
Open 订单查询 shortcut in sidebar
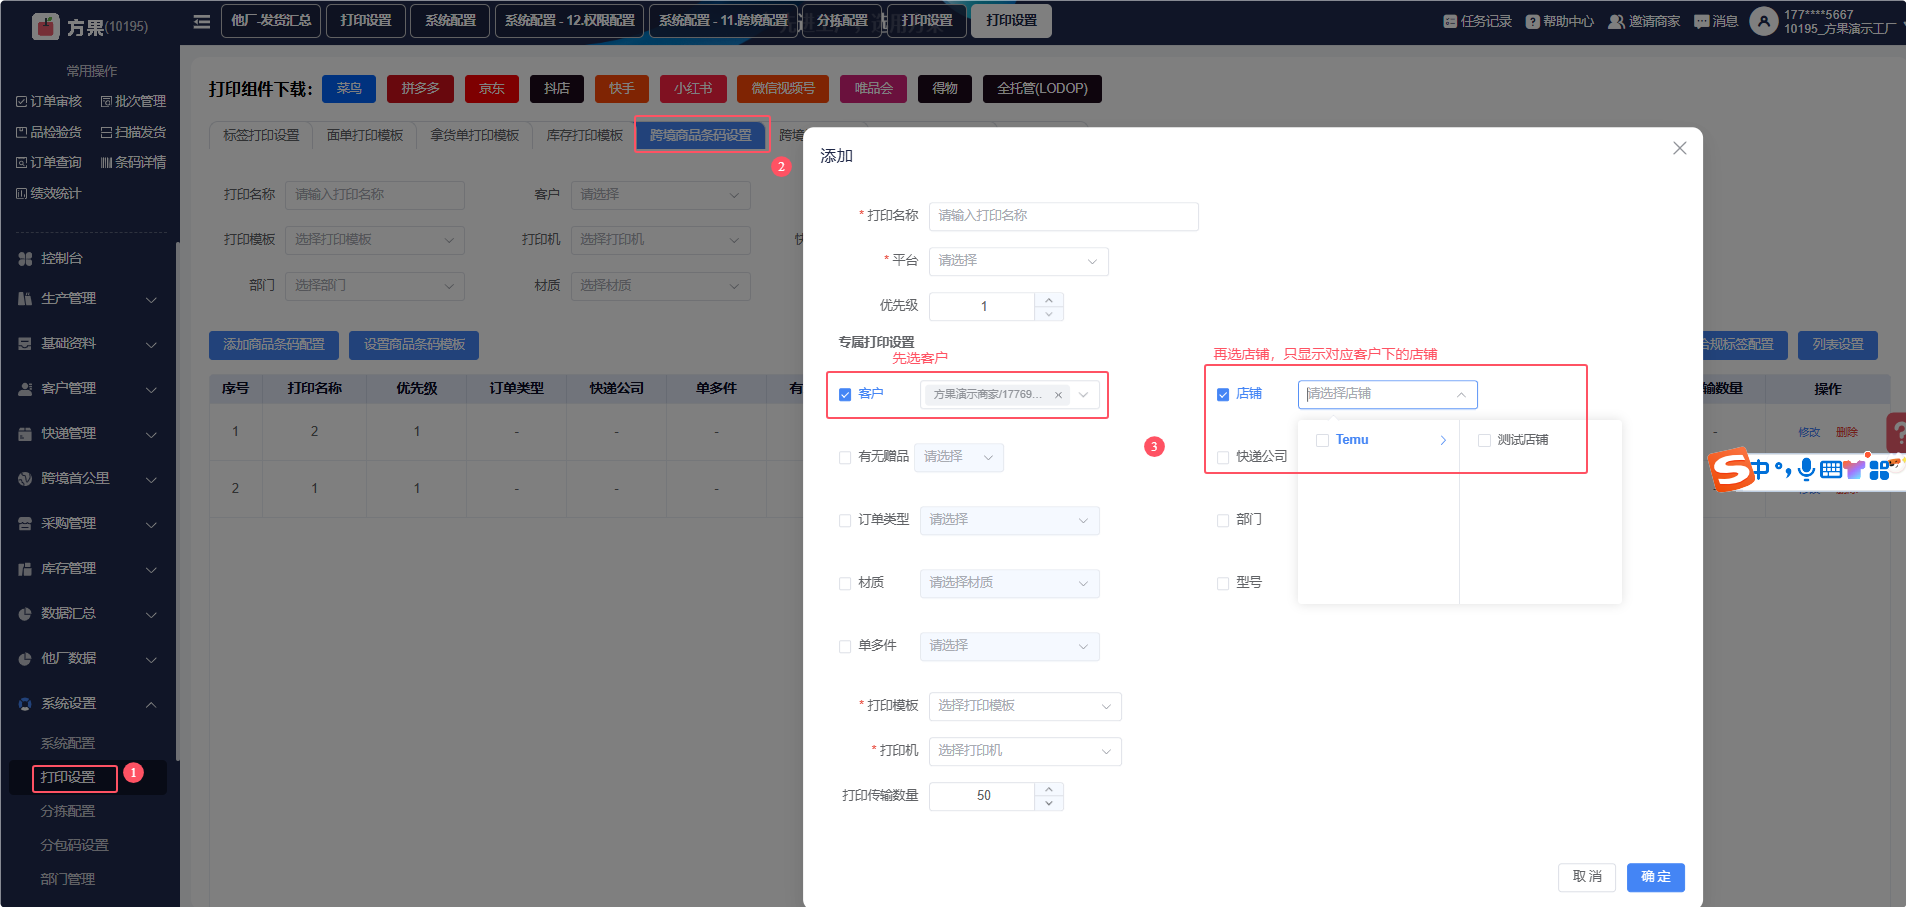click(x=49, y=162)
